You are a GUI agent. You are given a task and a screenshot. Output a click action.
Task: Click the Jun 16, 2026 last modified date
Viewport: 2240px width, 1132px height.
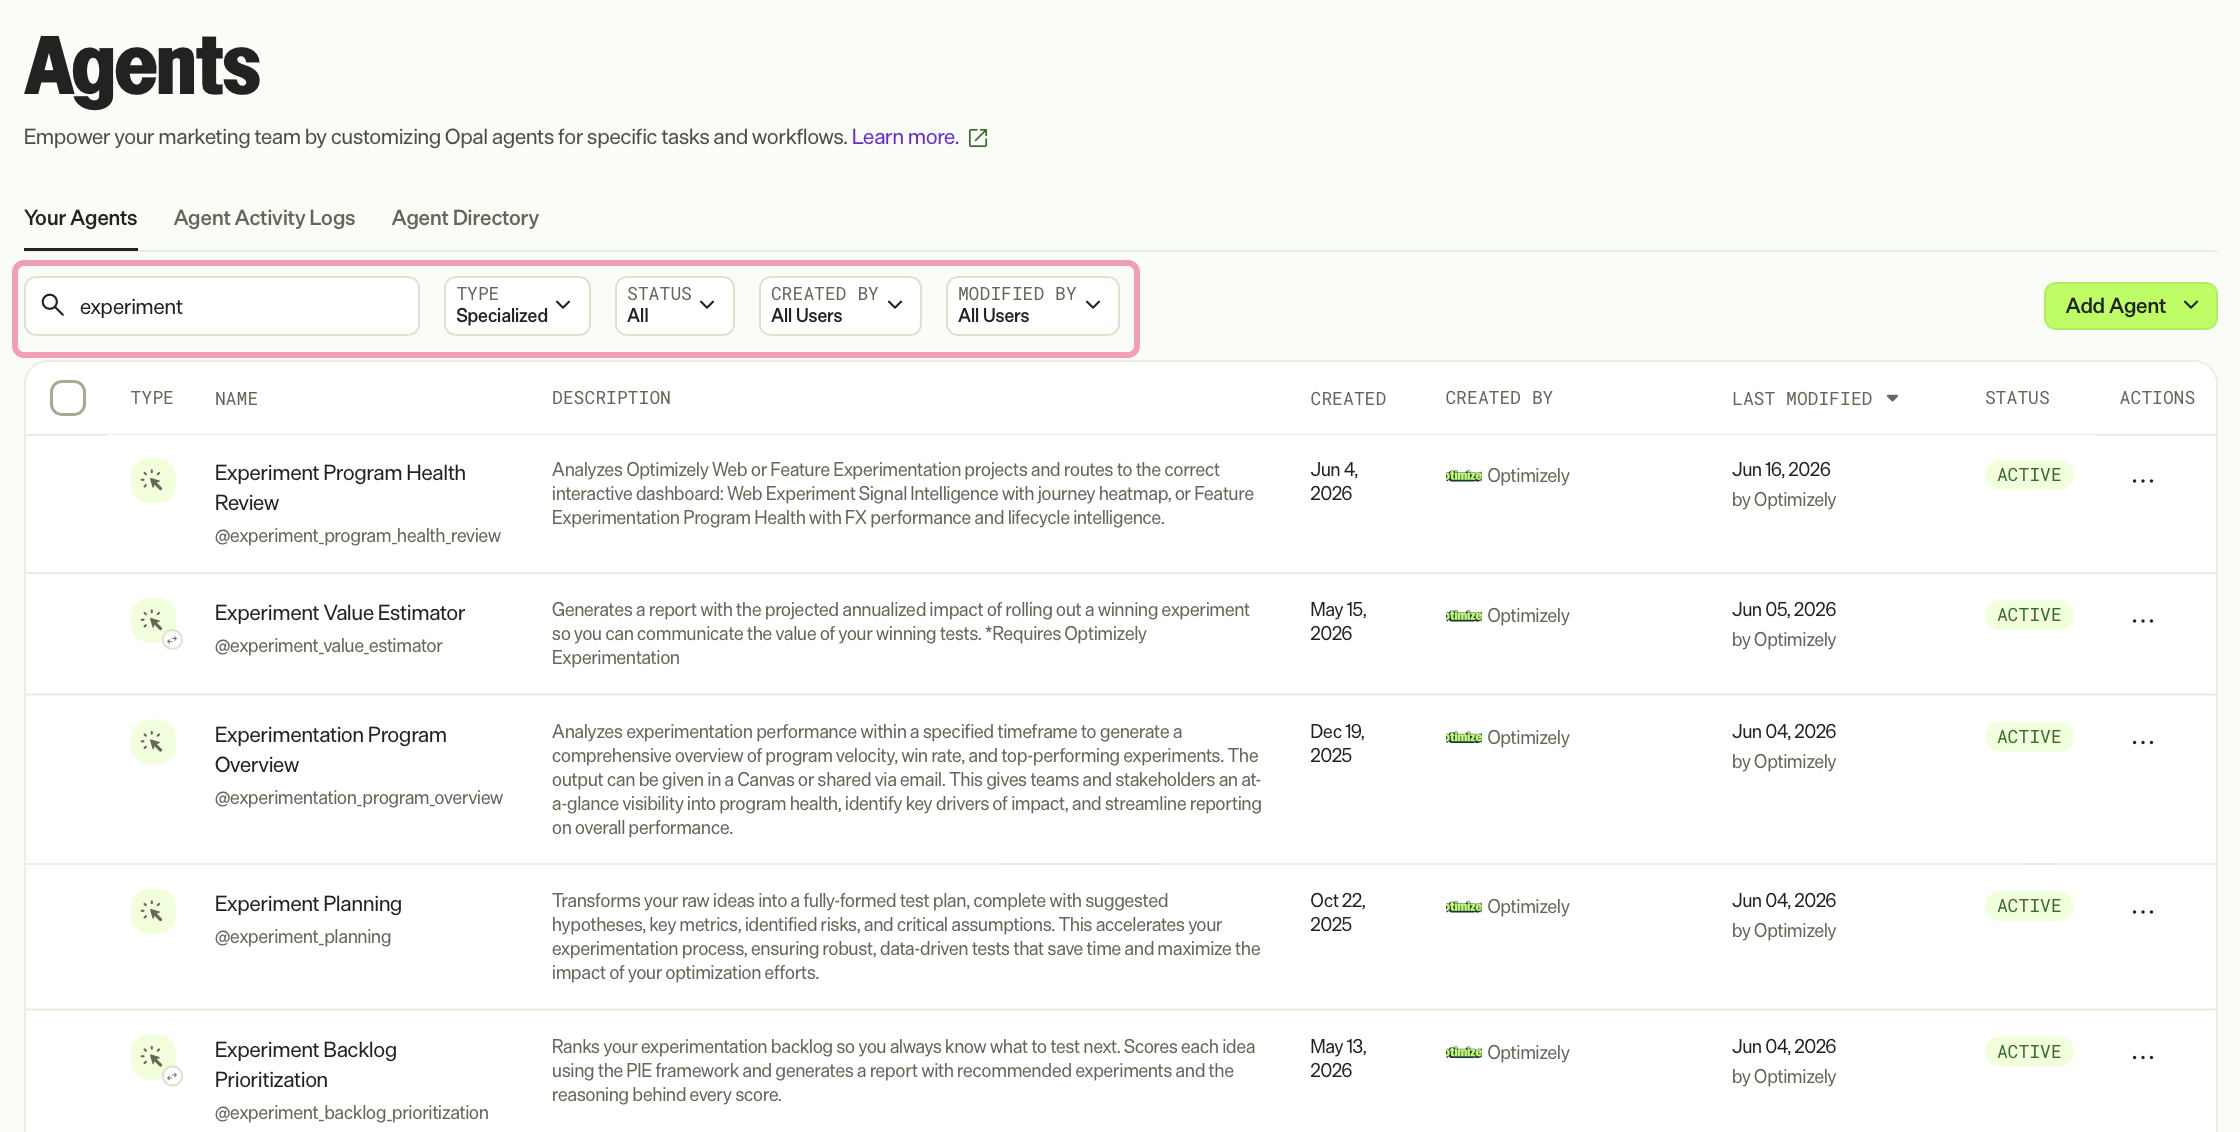[1781, 470]
